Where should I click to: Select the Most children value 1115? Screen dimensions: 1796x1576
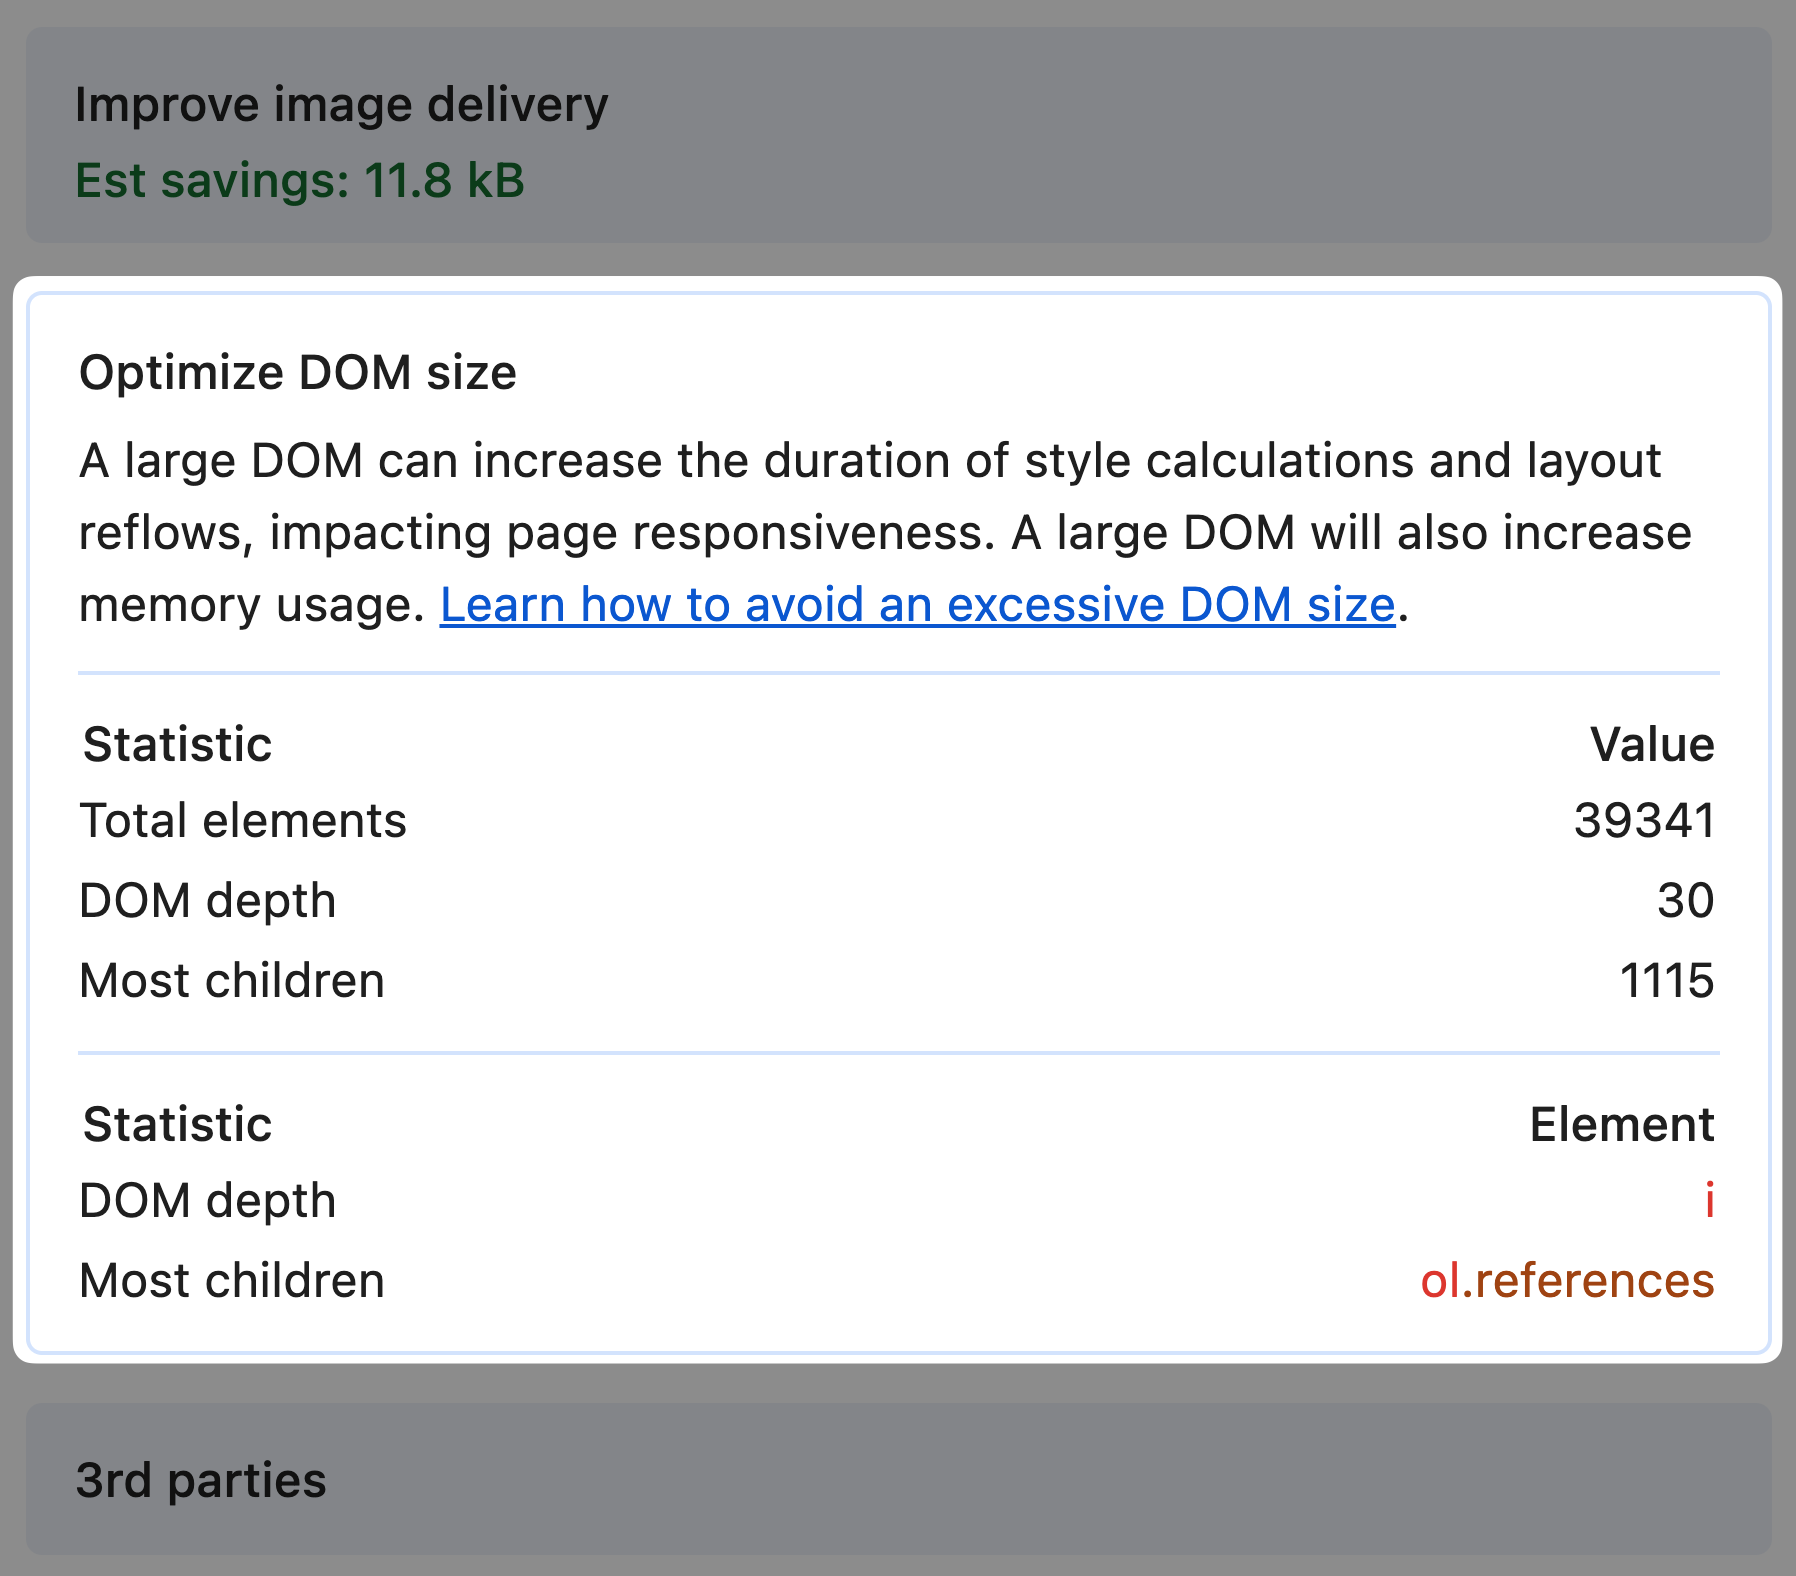click(x=1666, y=981)
